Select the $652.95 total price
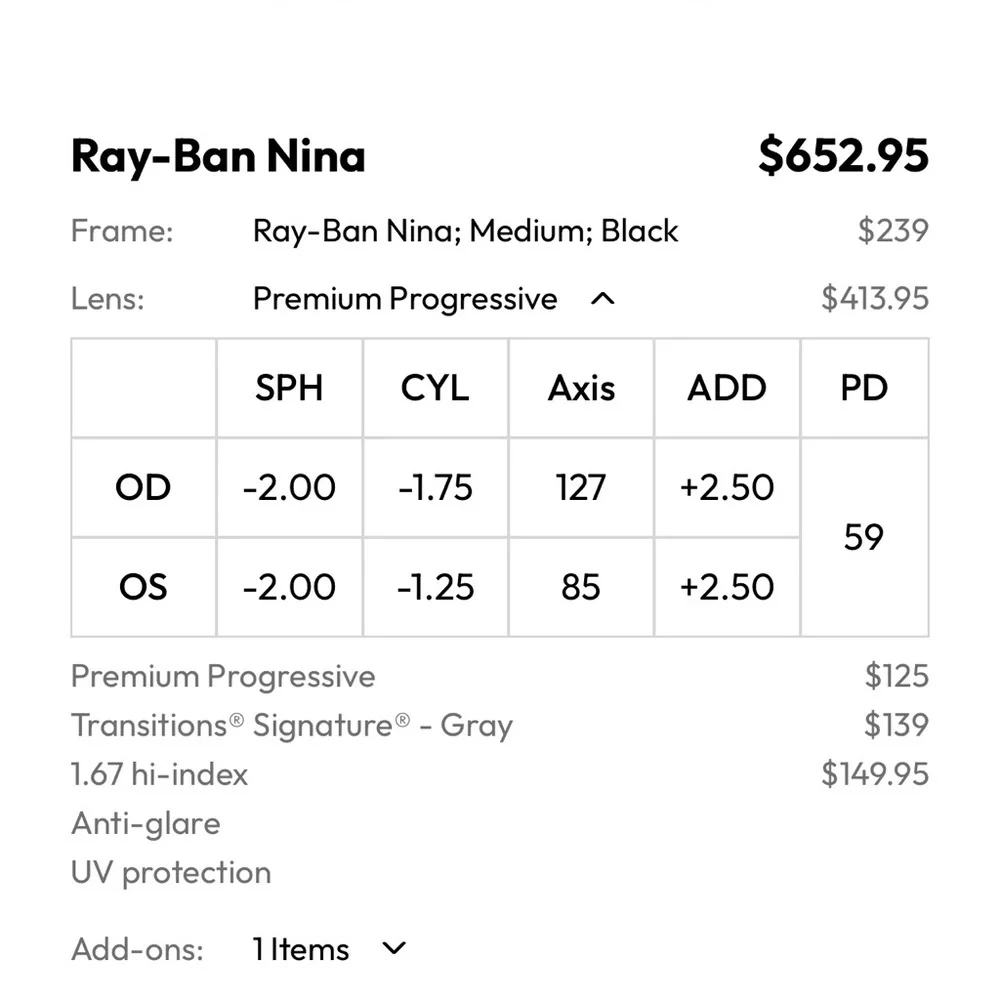 click(x=843, y=156)
